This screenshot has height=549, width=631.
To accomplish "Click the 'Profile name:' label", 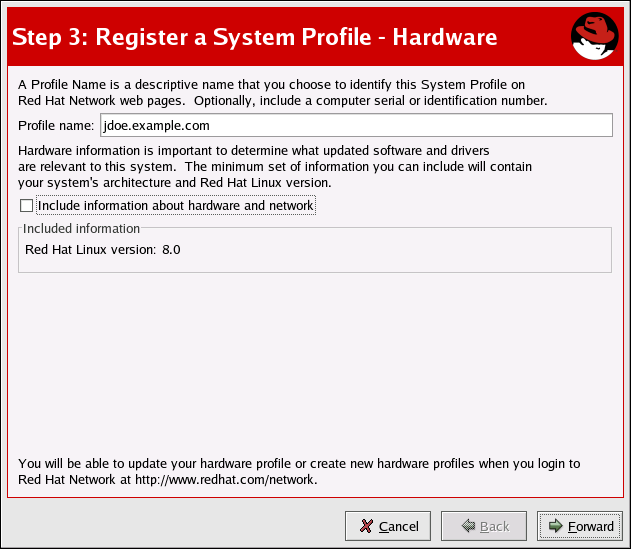I will 56,126.
